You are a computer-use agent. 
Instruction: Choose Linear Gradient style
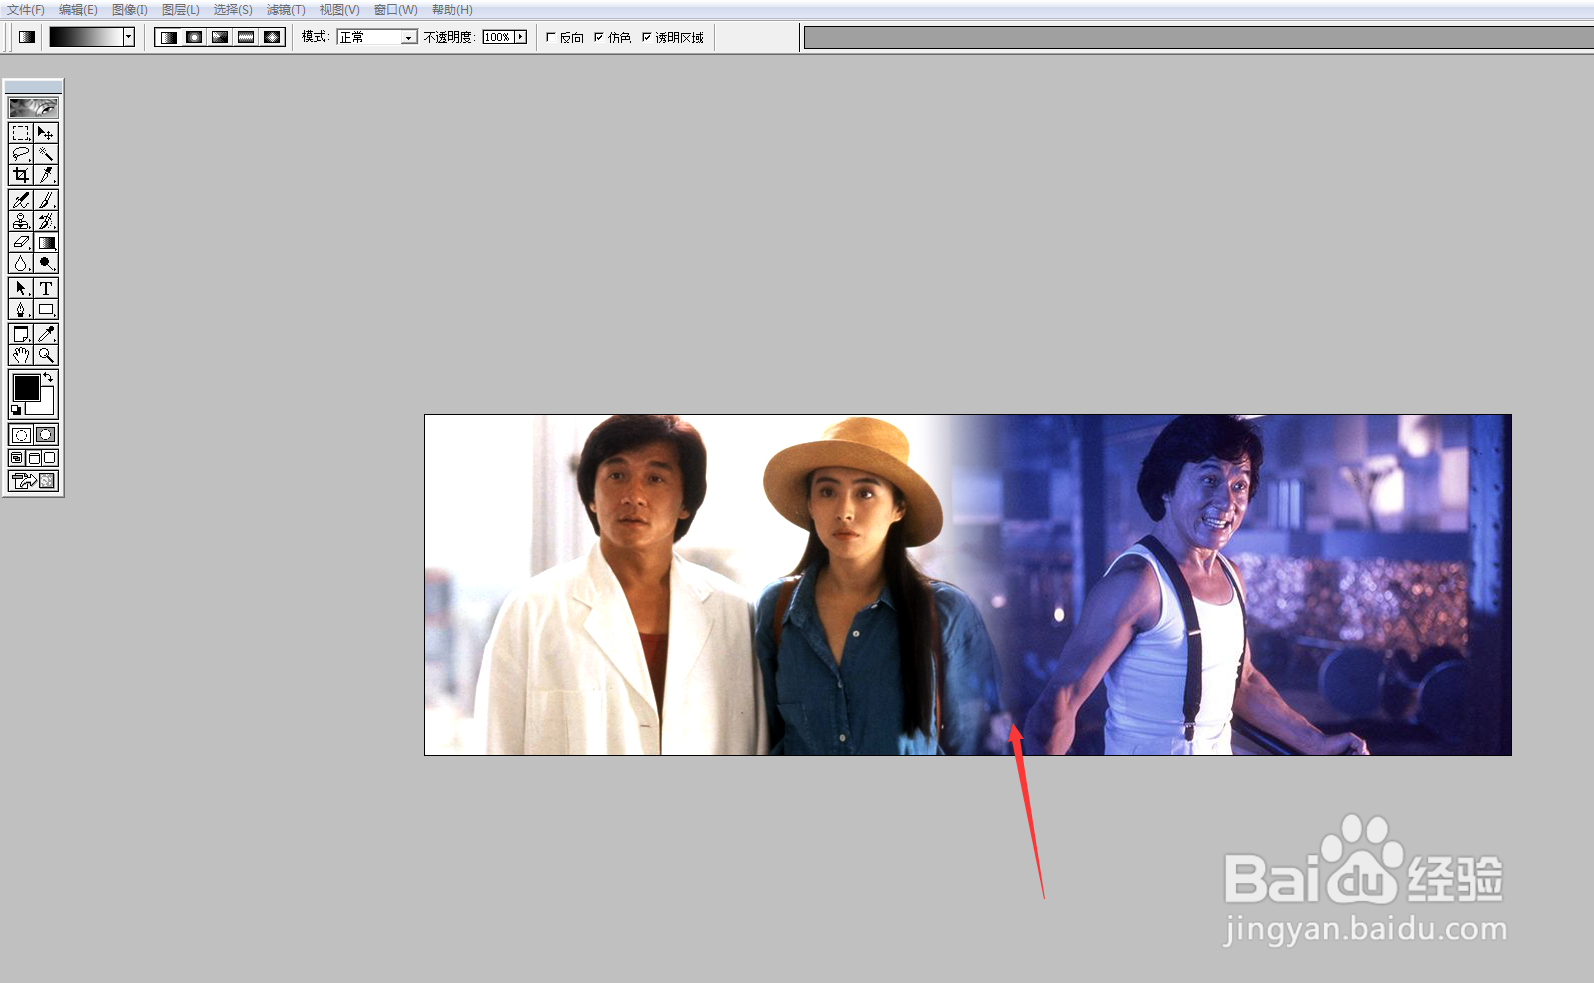(168, 37)
